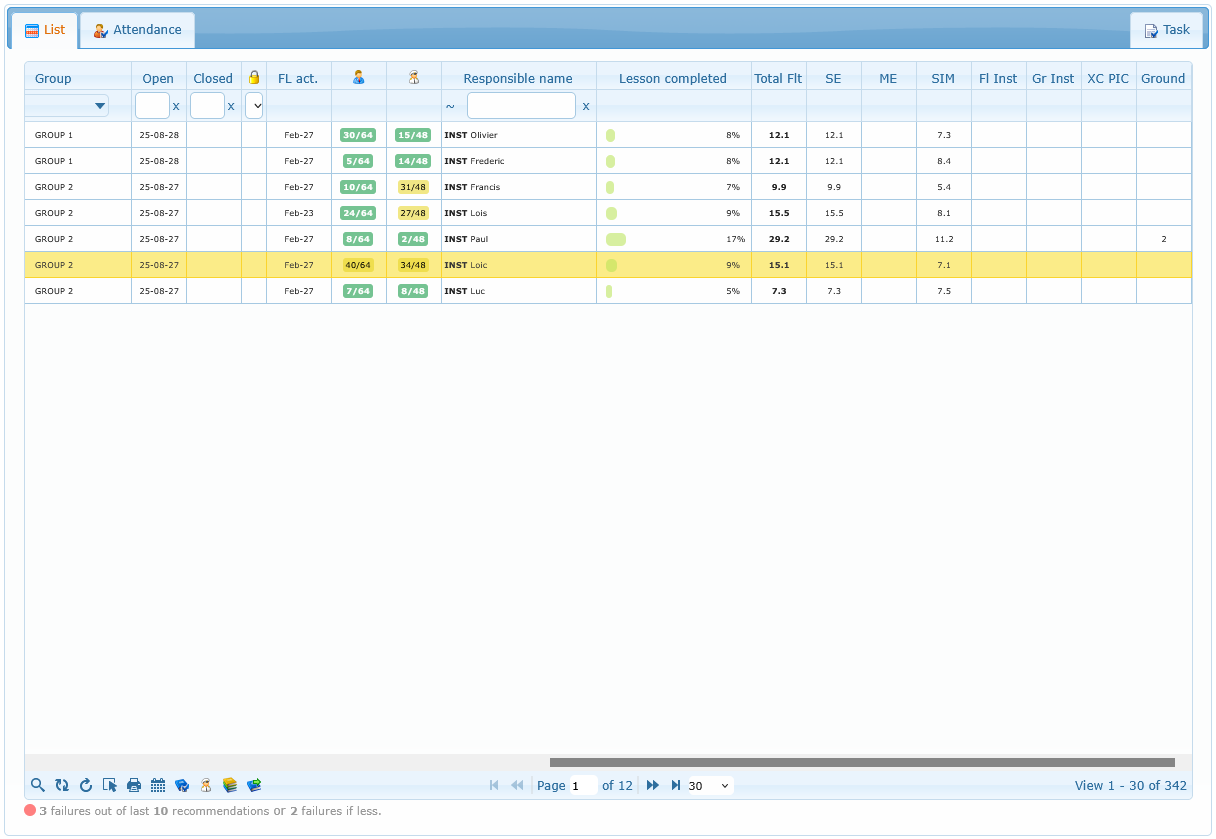Click the Responsible name filter text field

(x=521, y=106)
